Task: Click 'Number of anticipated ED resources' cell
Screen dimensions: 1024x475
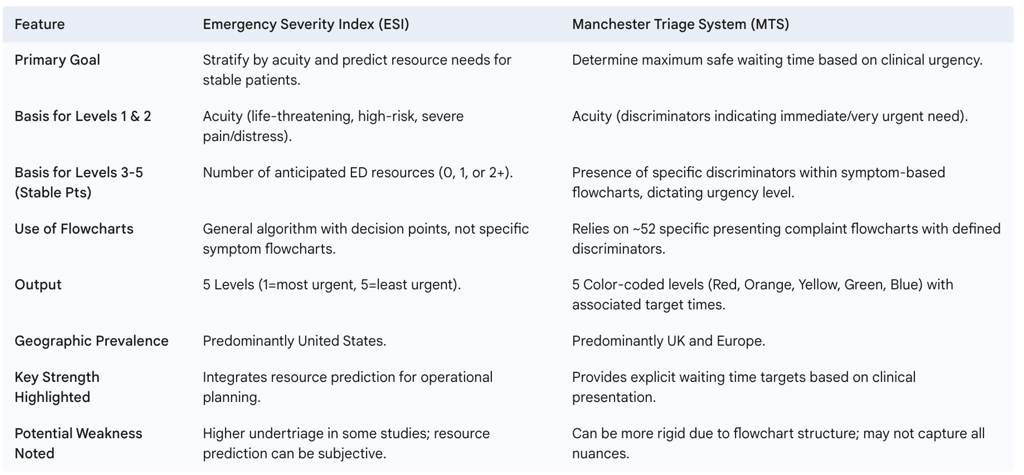Action: tap(358, 172)
